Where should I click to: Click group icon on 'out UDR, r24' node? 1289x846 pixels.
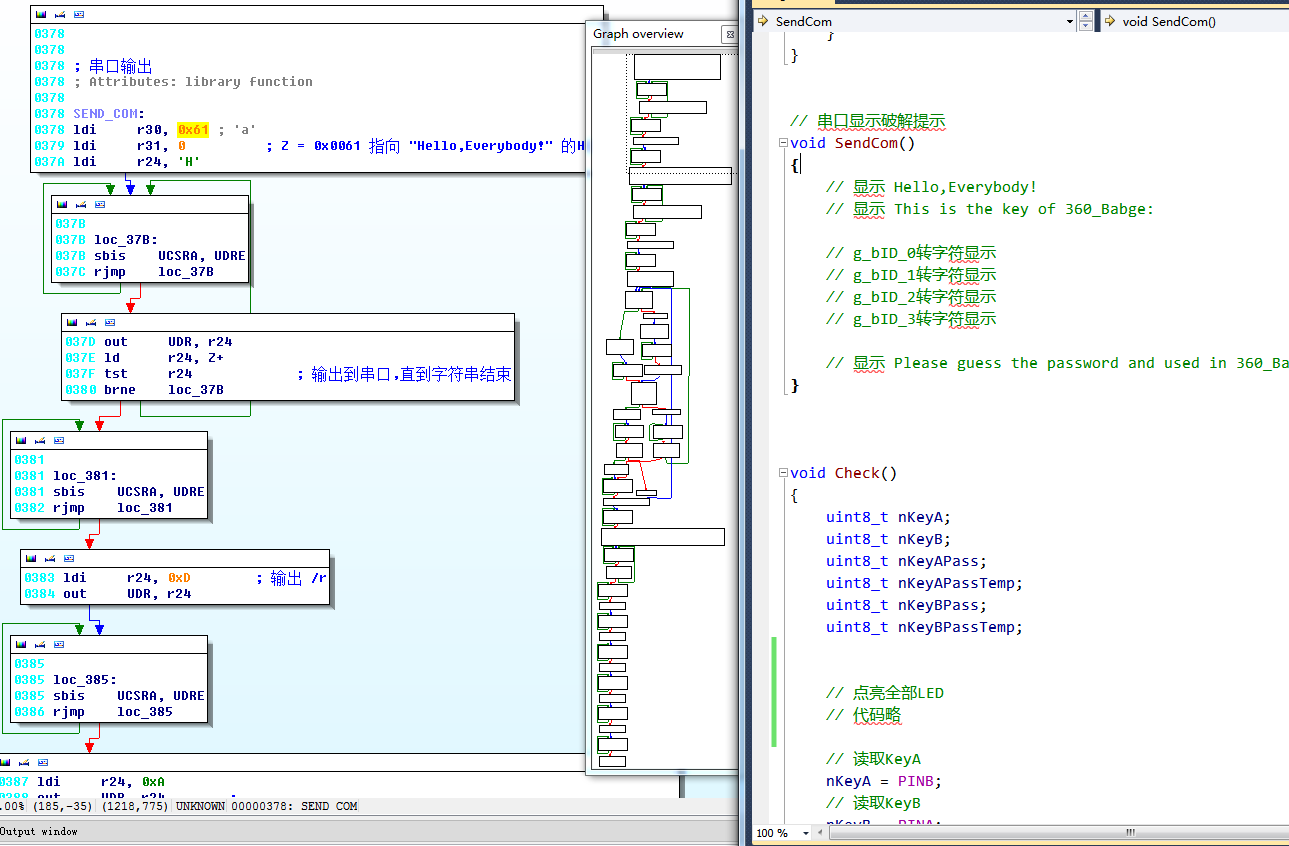[x=109, y=323]
